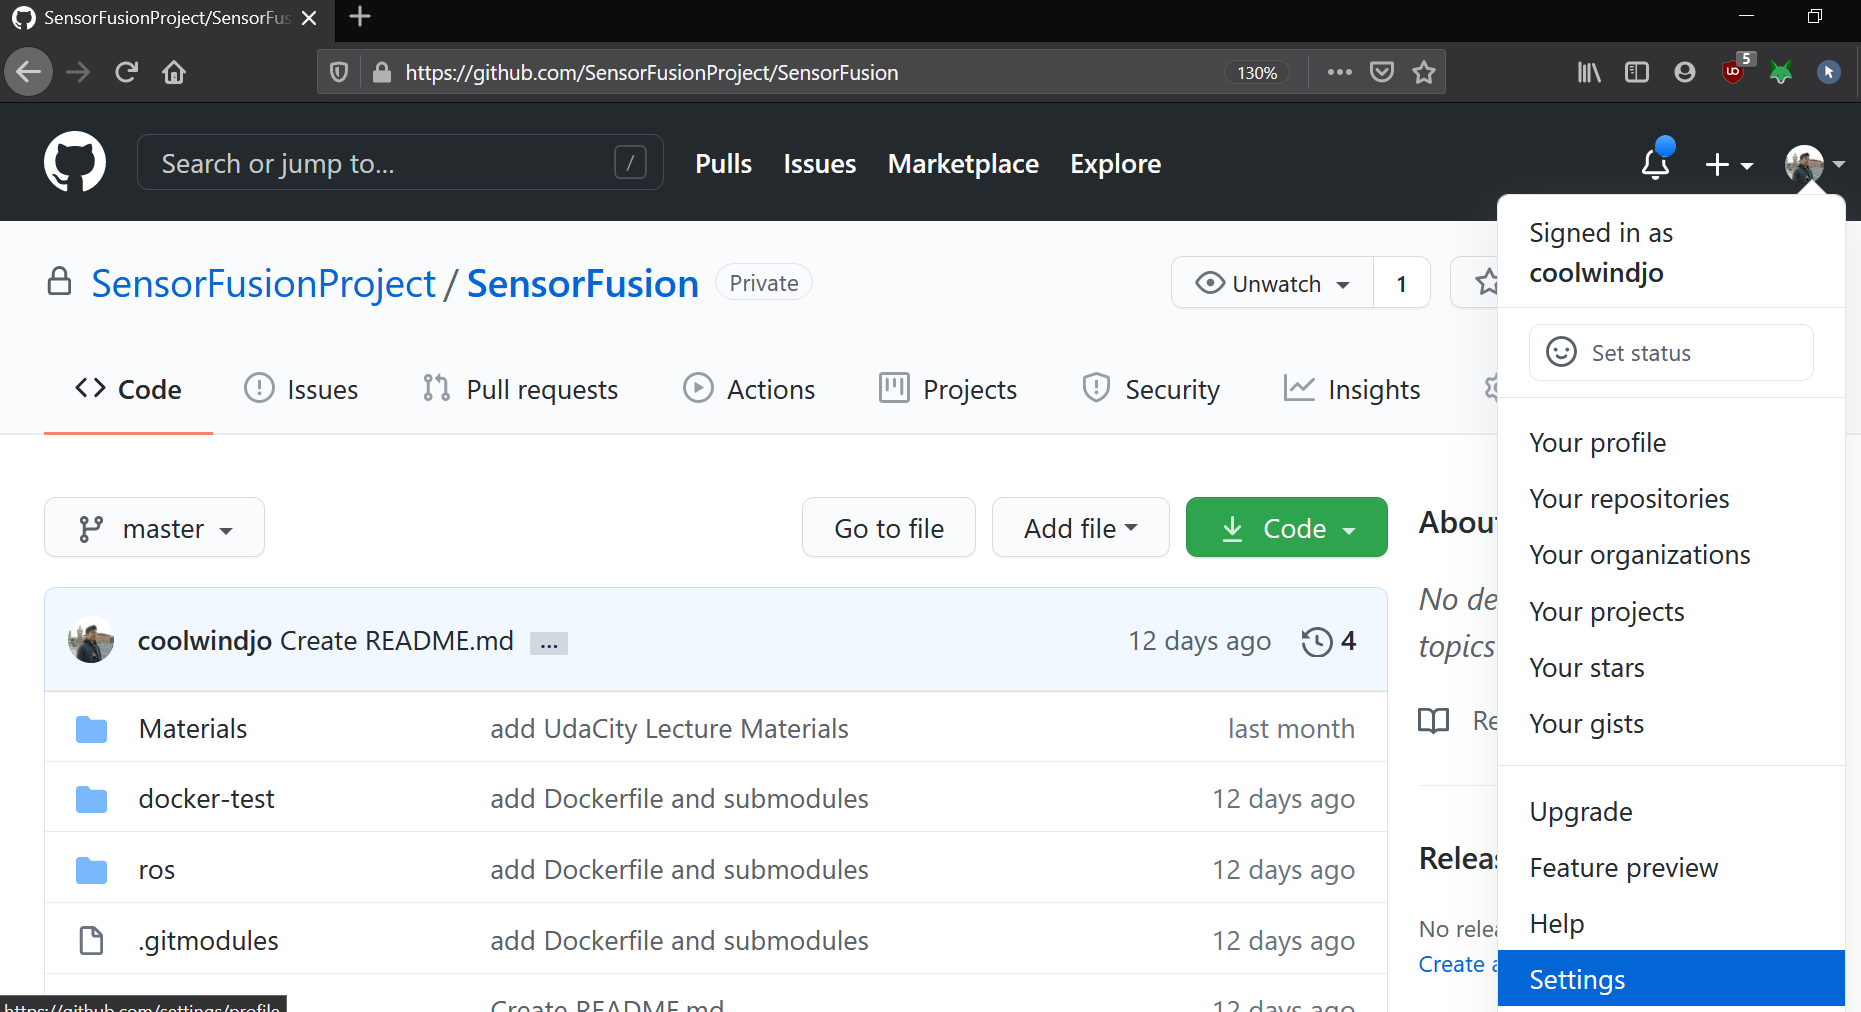Switch to the Actions tab
The image size is (1861, 1012).
click(749, 389)
